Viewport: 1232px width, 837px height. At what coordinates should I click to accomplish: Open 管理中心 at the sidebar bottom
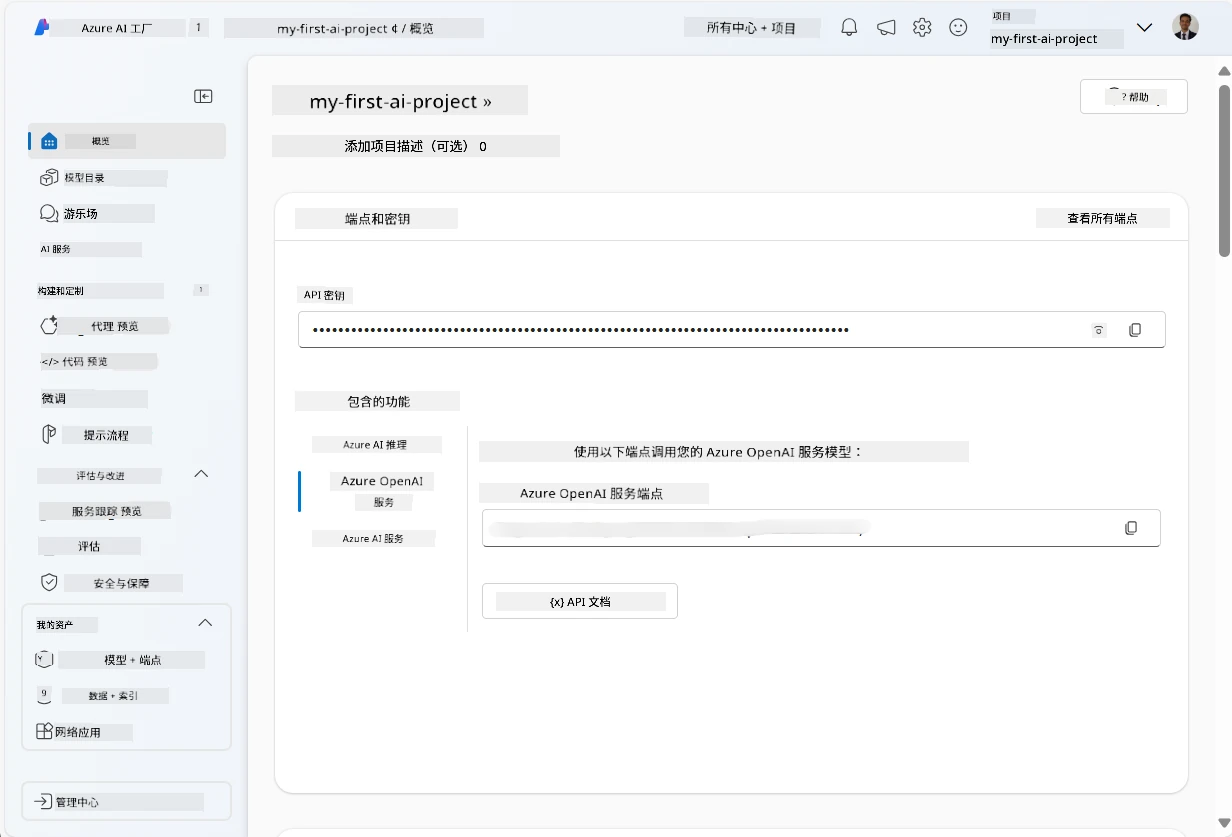[x=127, y=802]
